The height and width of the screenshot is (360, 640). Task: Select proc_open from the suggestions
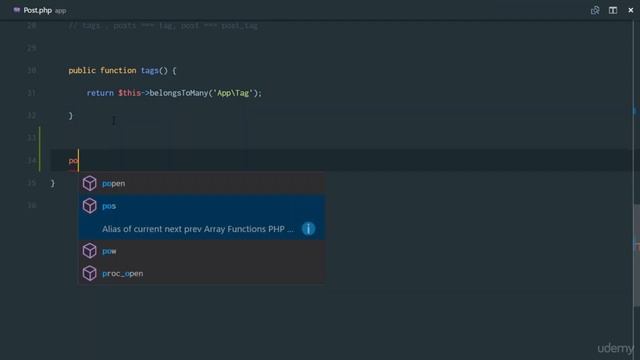[202, 273]
